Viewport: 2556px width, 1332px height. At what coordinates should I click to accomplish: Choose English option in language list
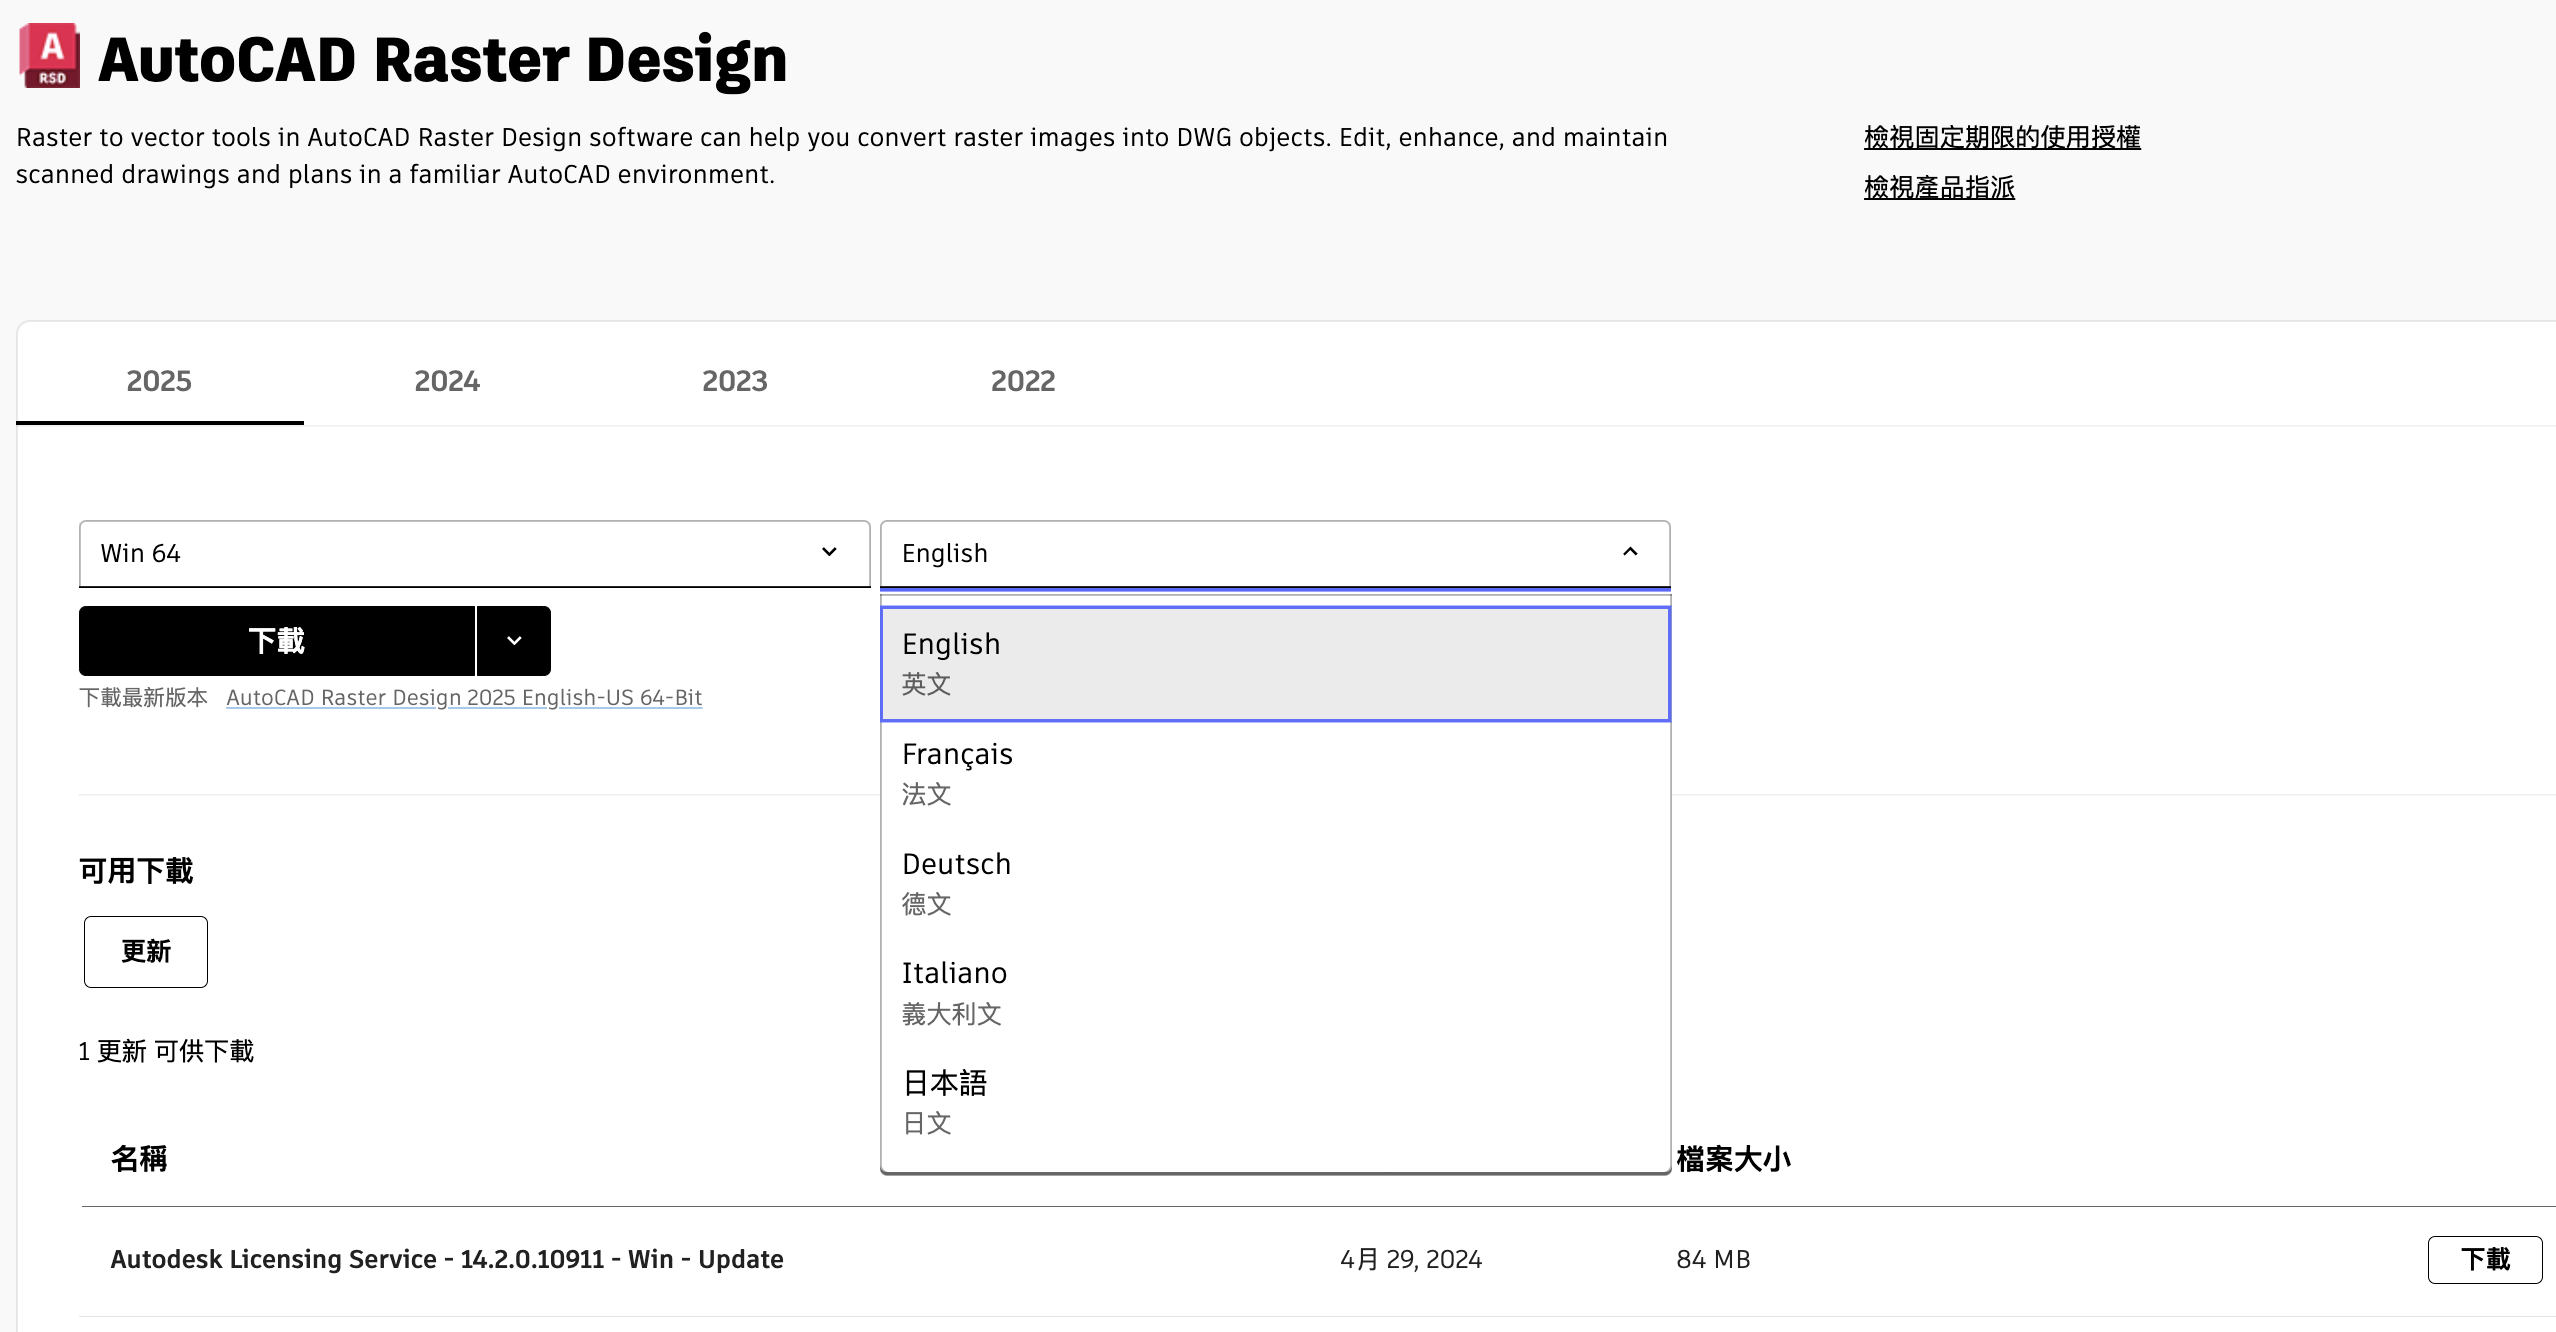click(1274, 663)
